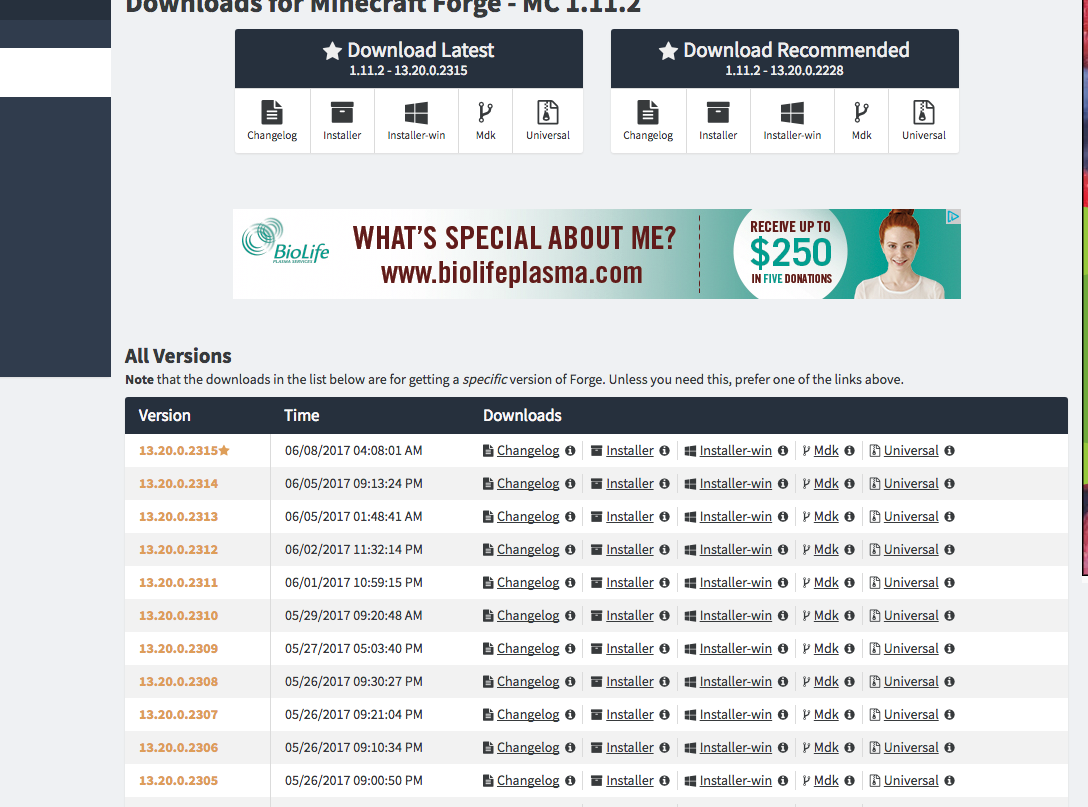Show info icon for Changelog 13.20.0.2315

pos(570,450)
